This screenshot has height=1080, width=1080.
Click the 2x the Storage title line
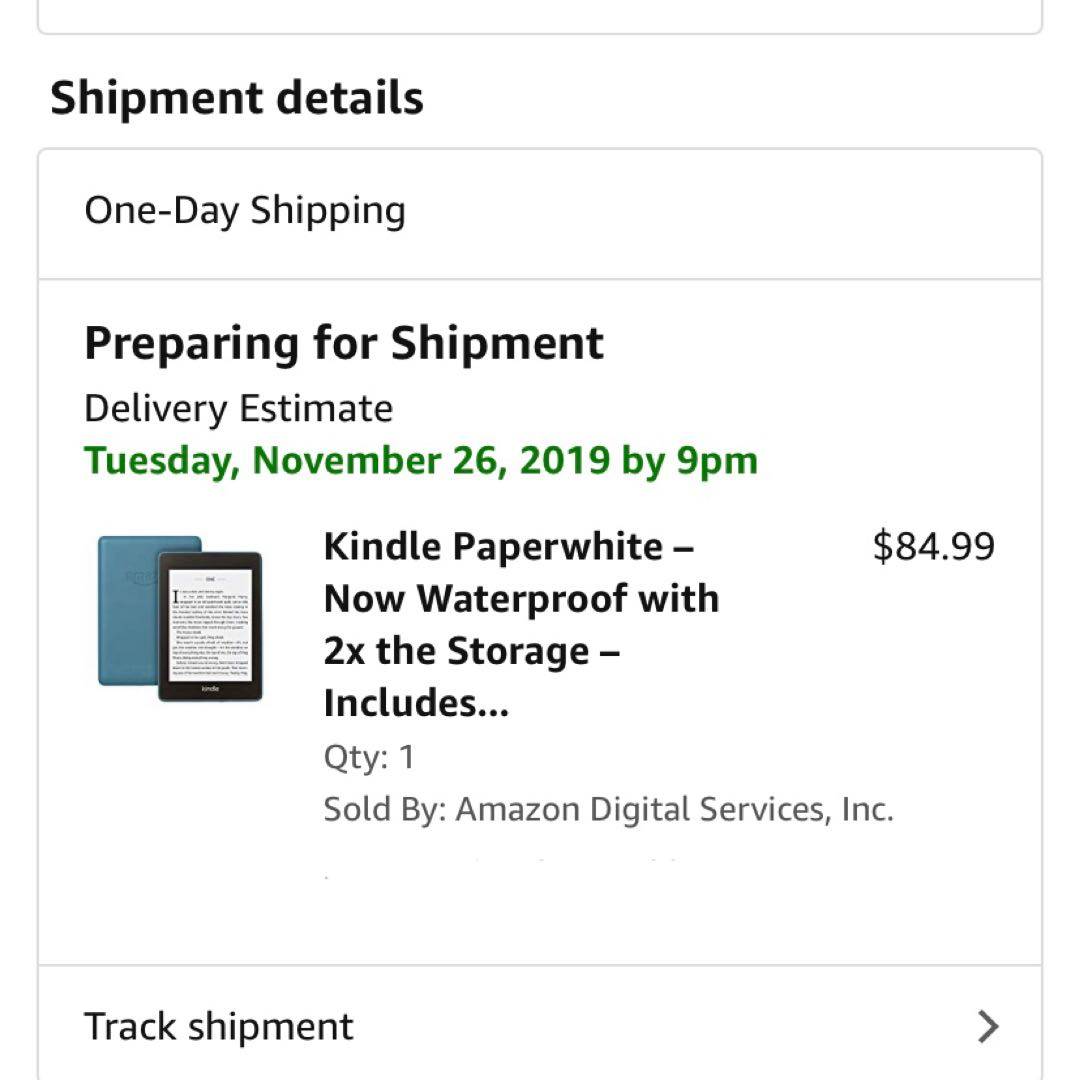click(x=472, y=652)
